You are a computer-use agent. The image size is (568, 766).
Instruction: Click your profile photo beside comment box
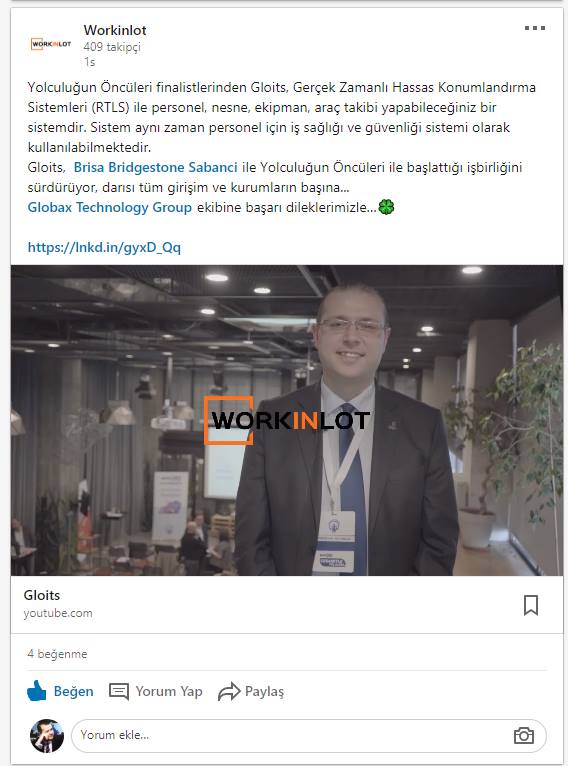[47, 736]
